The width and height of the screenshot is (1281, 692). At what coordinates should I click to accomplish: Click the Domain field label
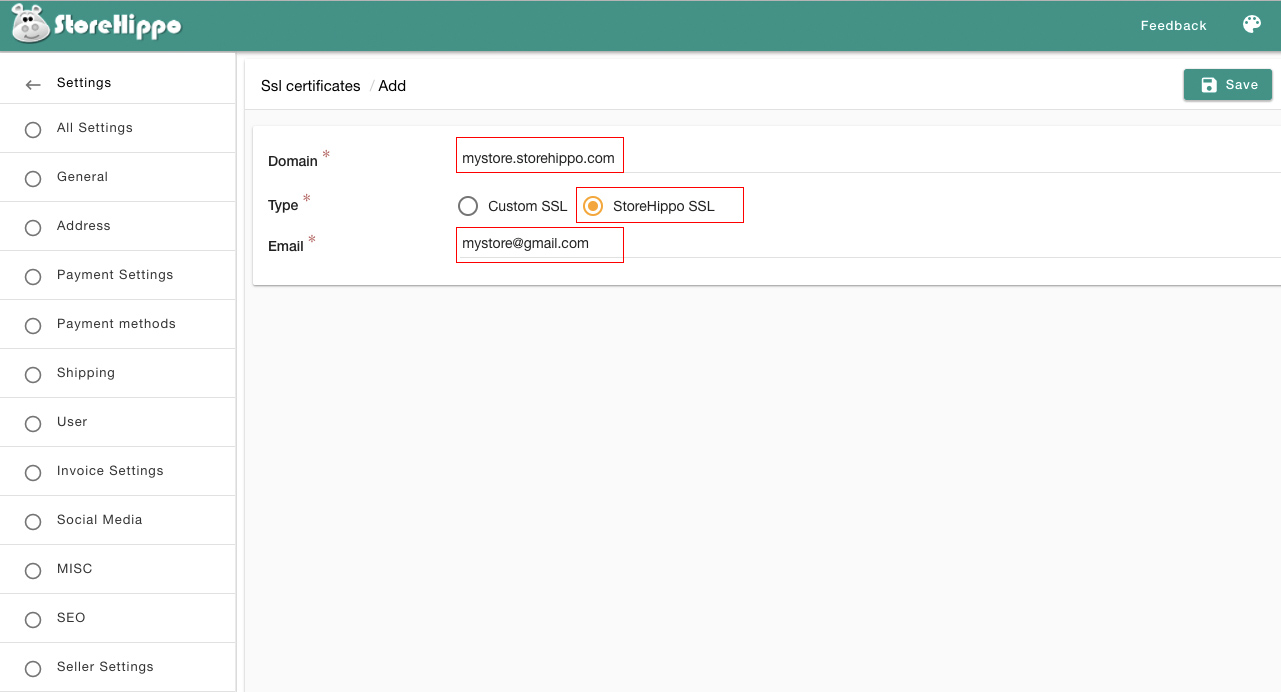pos(293,161)
